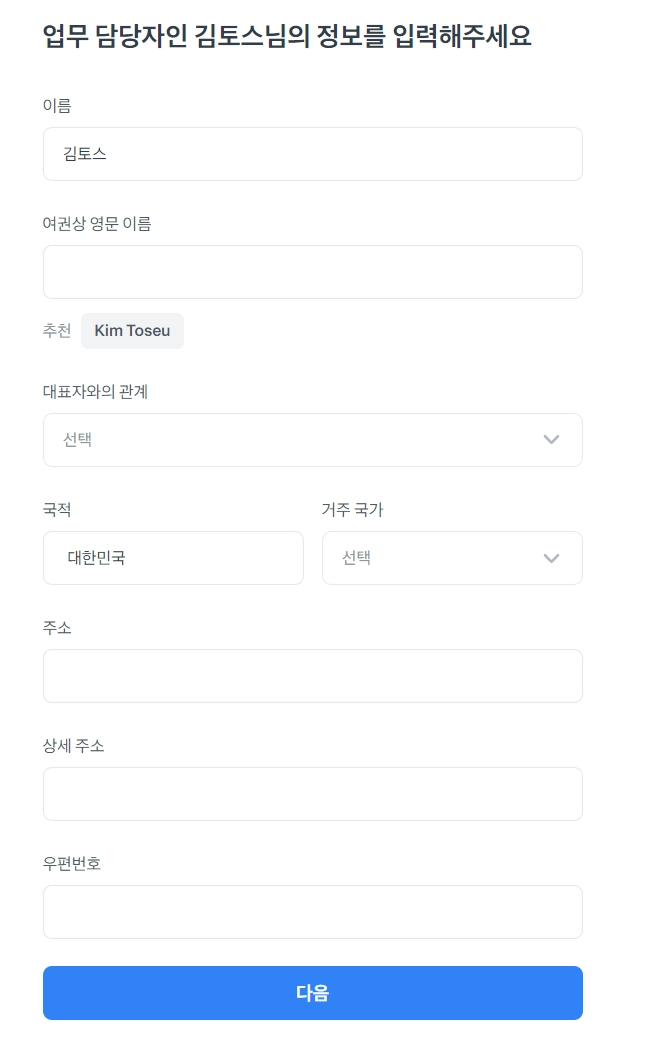Click the 여권상 영문 이름 label text
Image resolution: width=647 pixels, height=1039 pixels.
97,224
